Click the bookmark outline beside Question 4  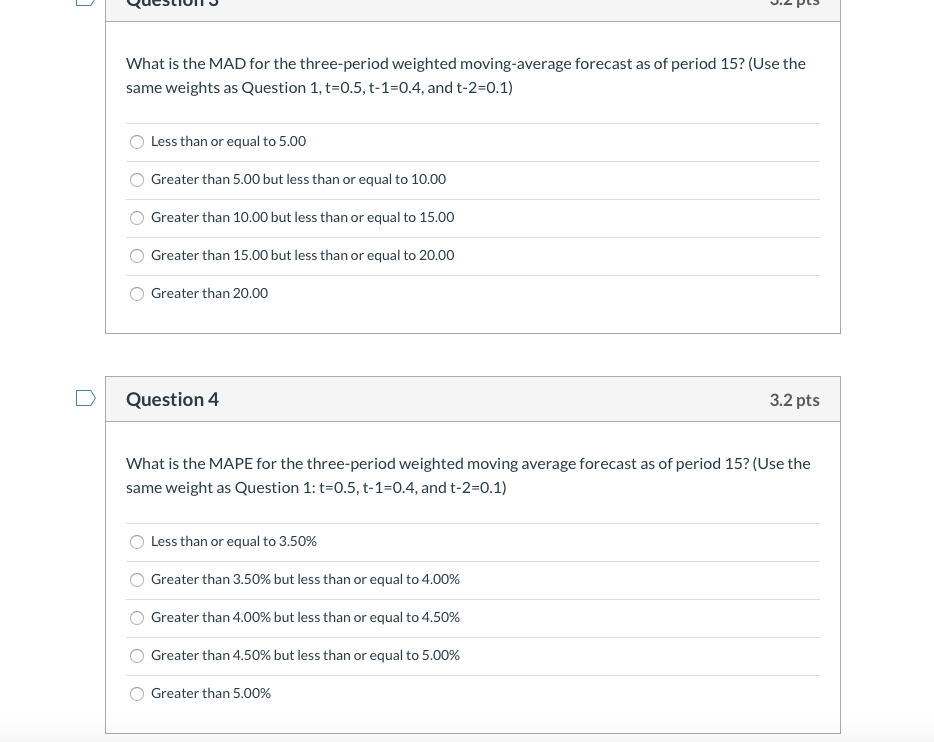[85, 397]
